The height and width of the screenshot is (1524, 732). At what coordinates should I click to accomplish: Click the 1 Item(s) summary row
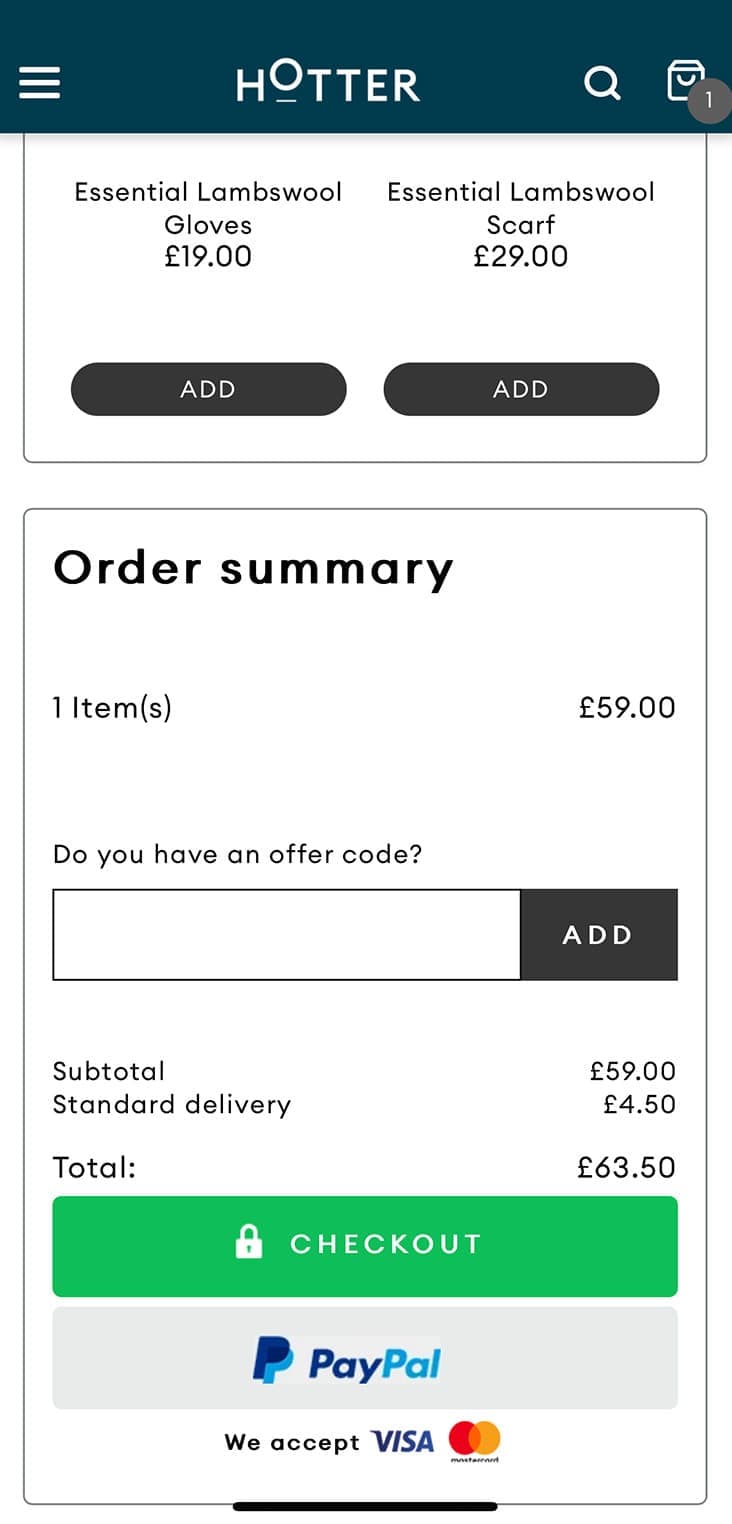112,708
